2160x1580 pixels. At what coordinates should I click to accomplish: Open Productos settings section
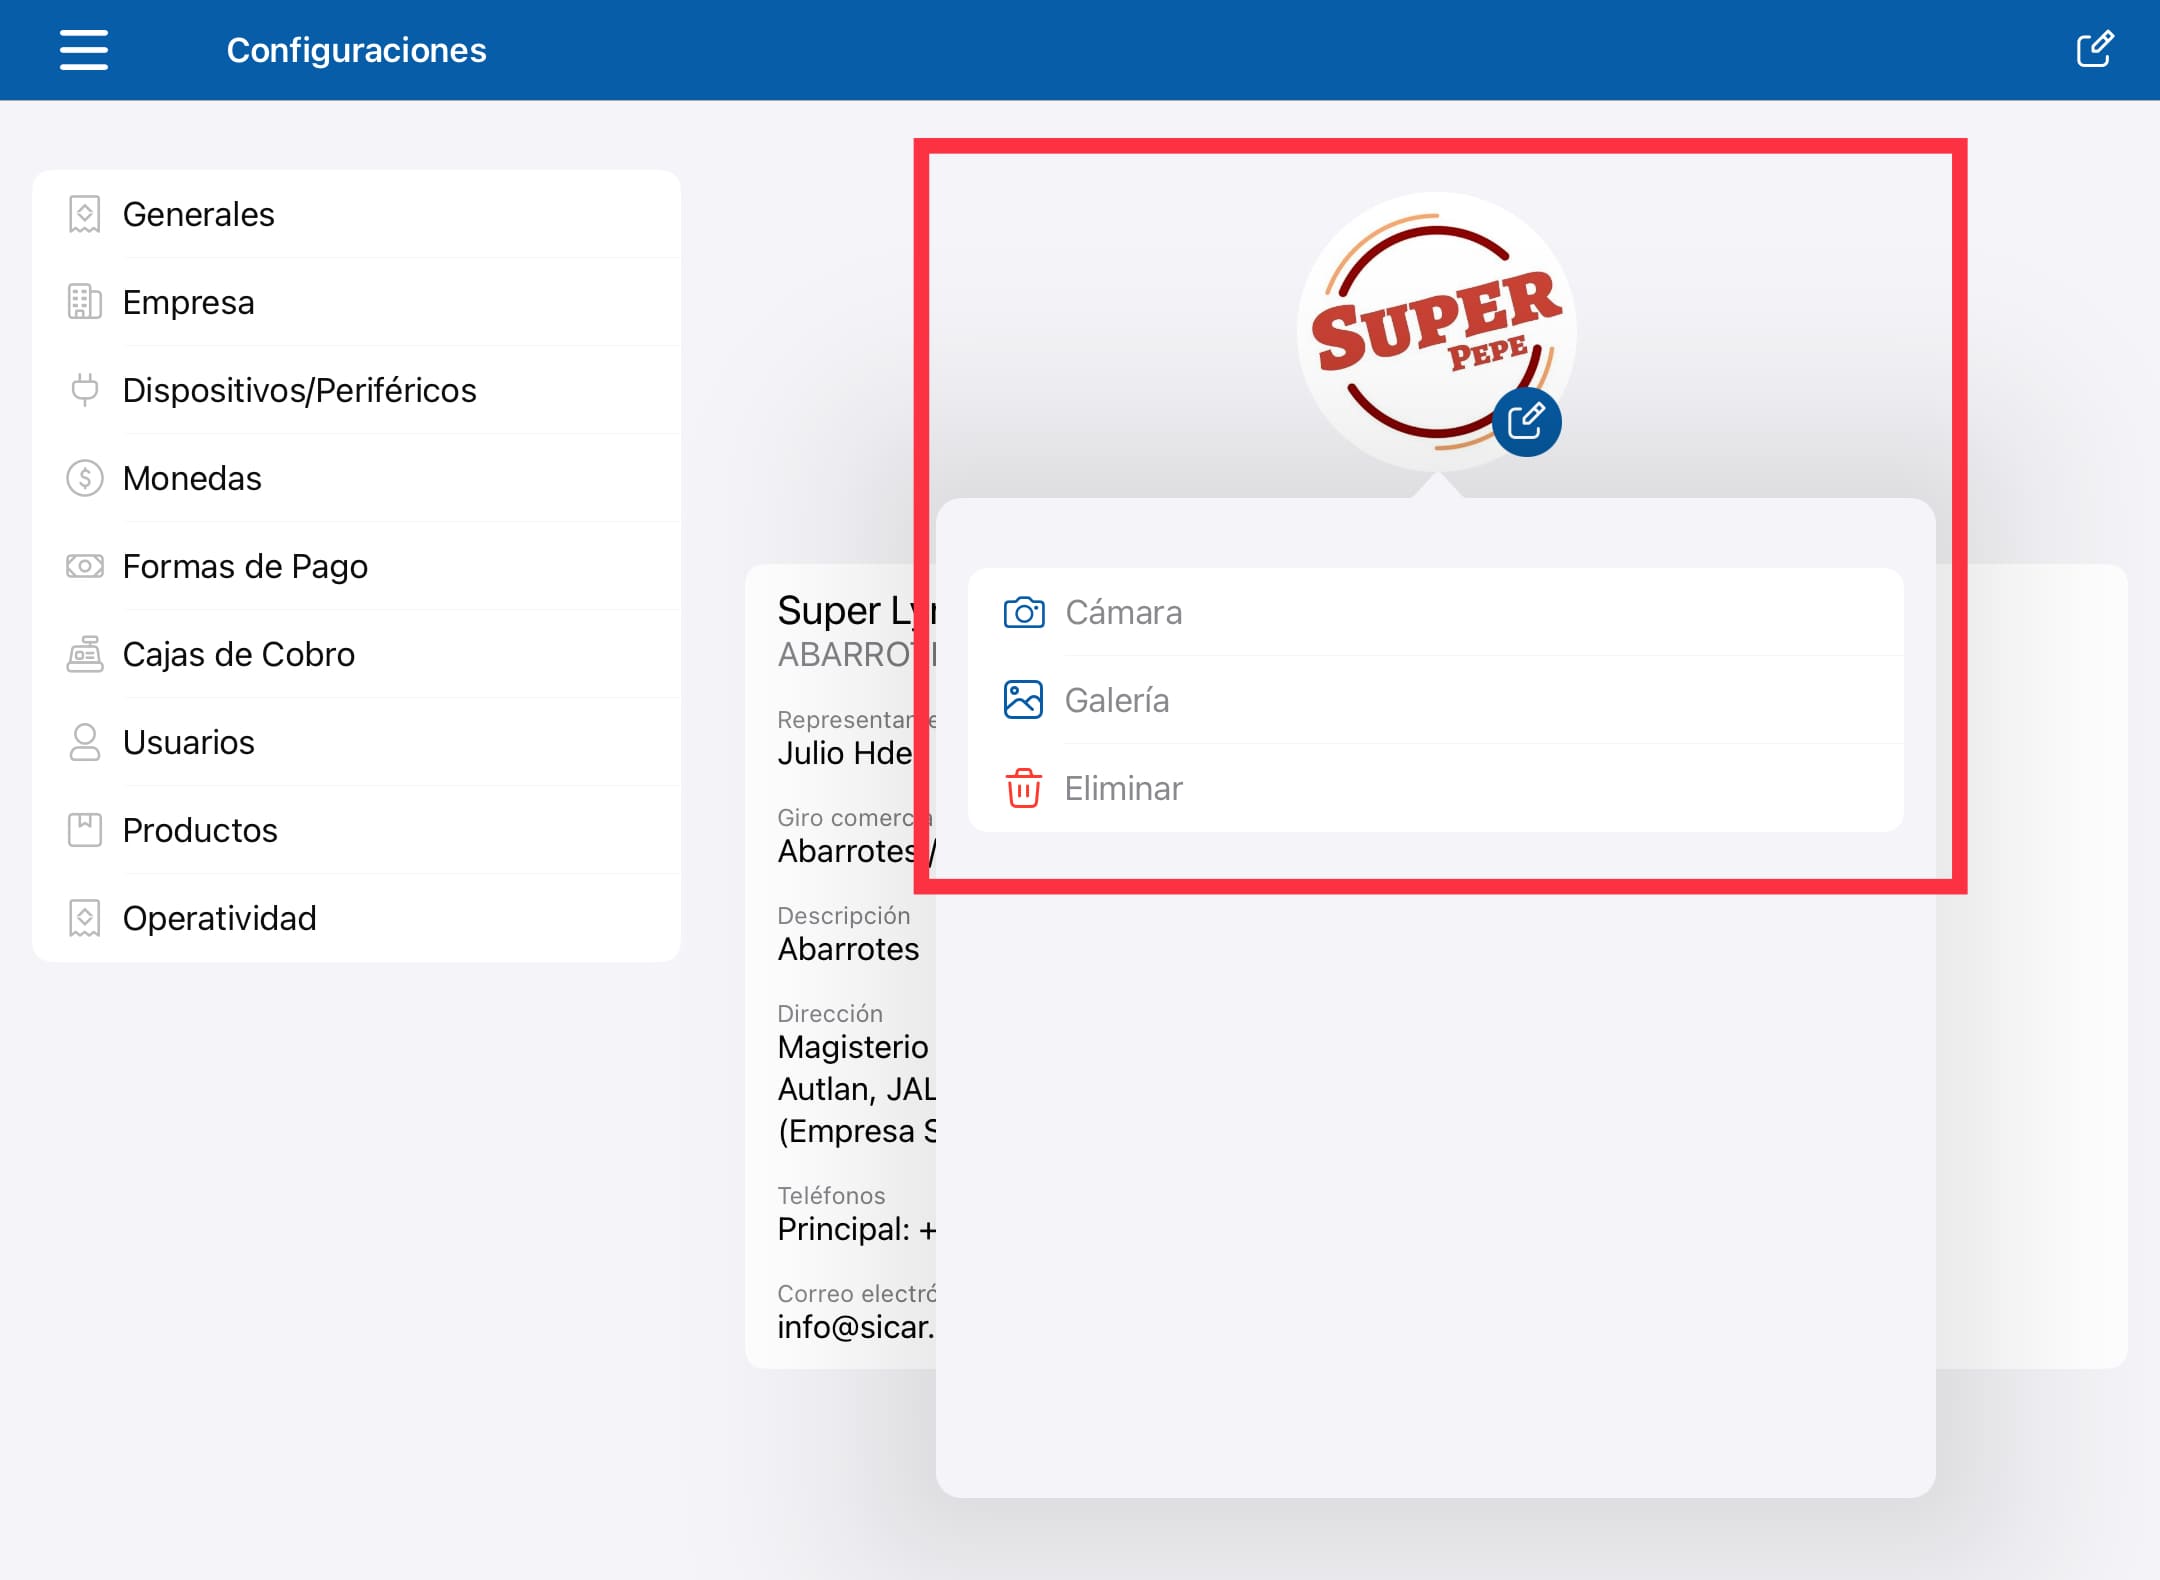[x=200, y=830]
